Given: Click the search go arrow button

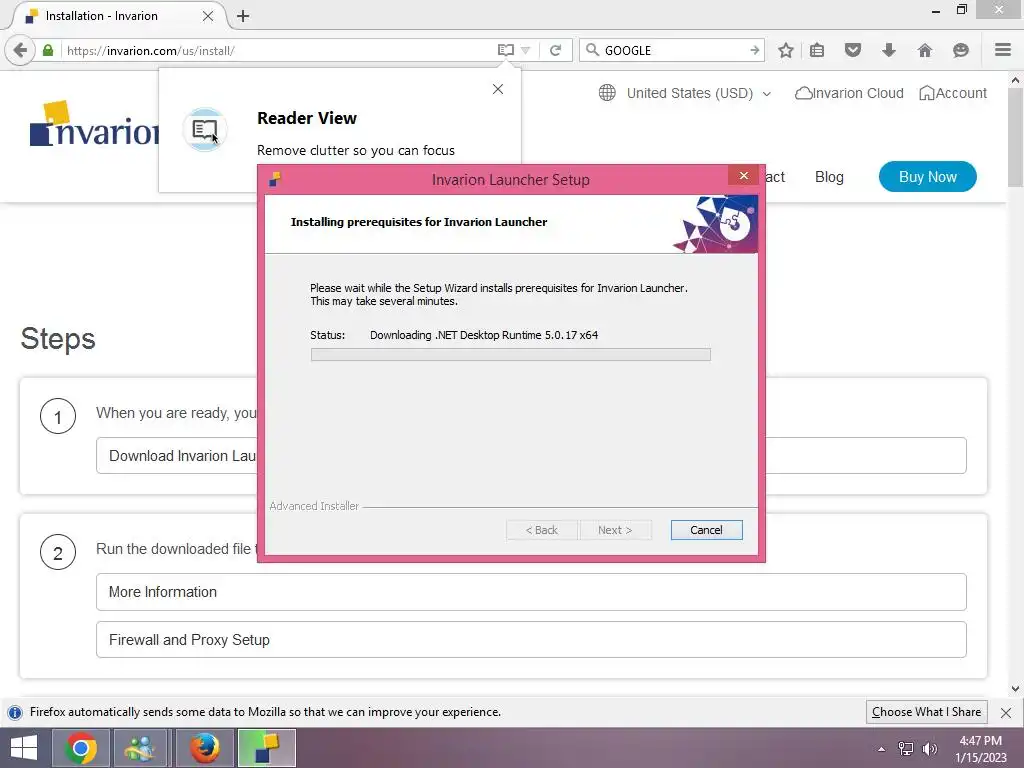Looking at the screenshot, I should point(754,50).
